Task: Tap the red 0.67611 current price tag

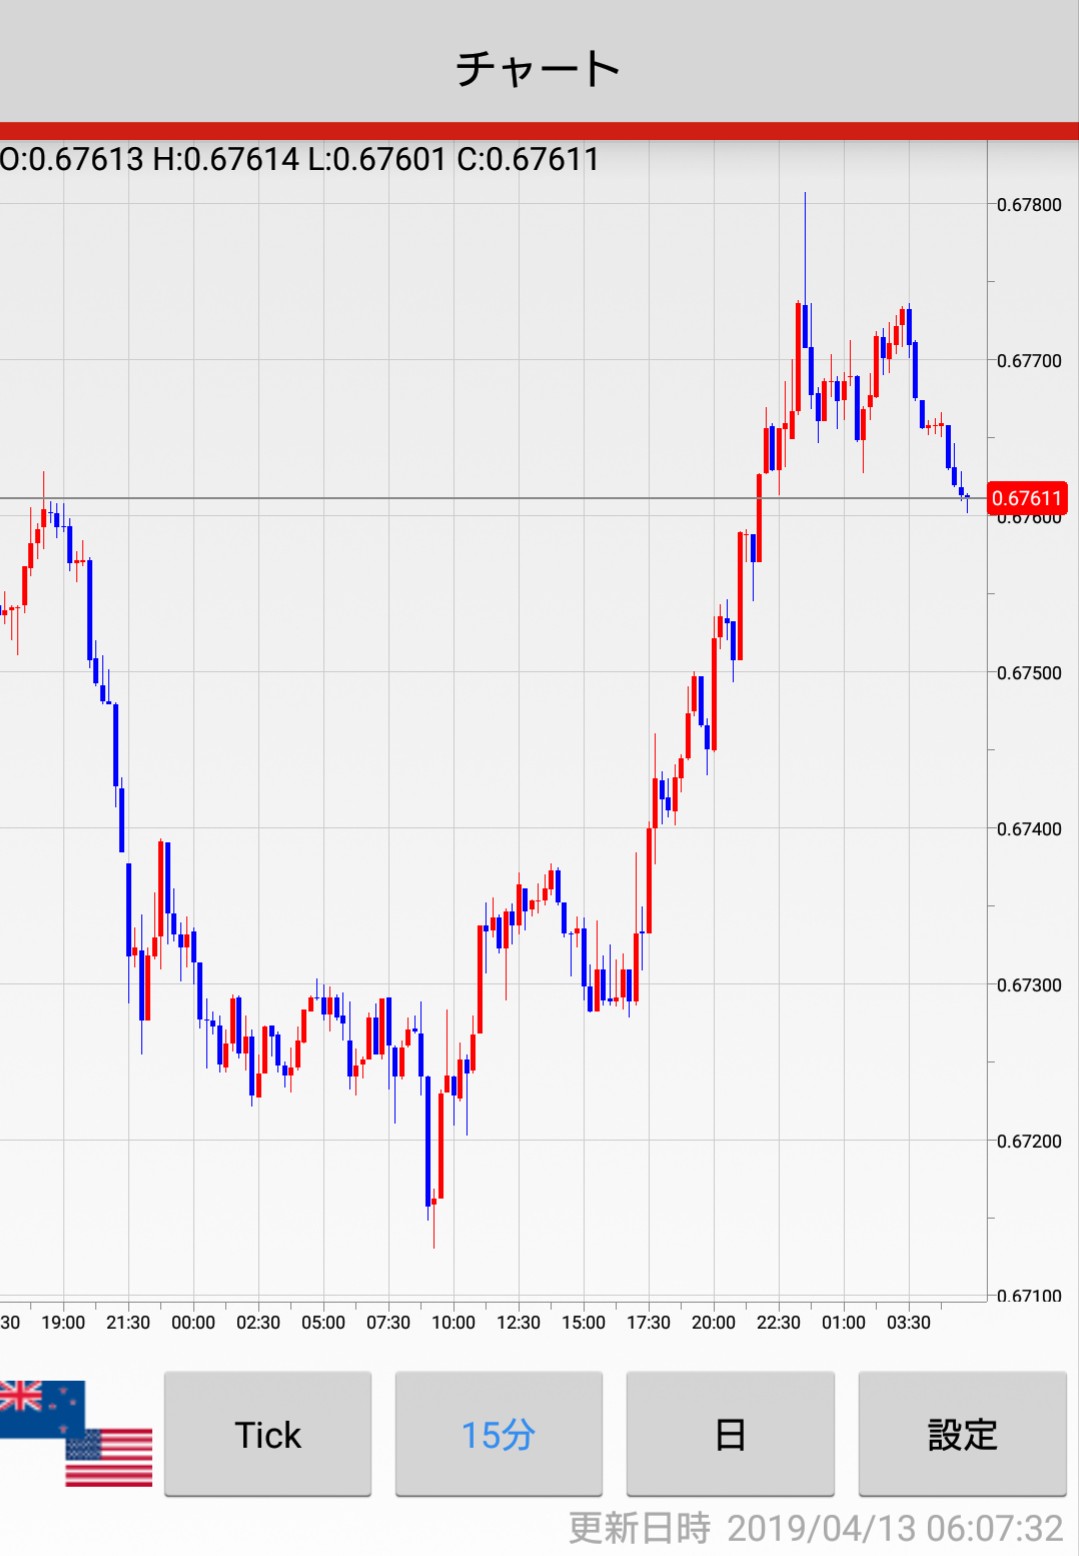Action: pos(1026,498)
